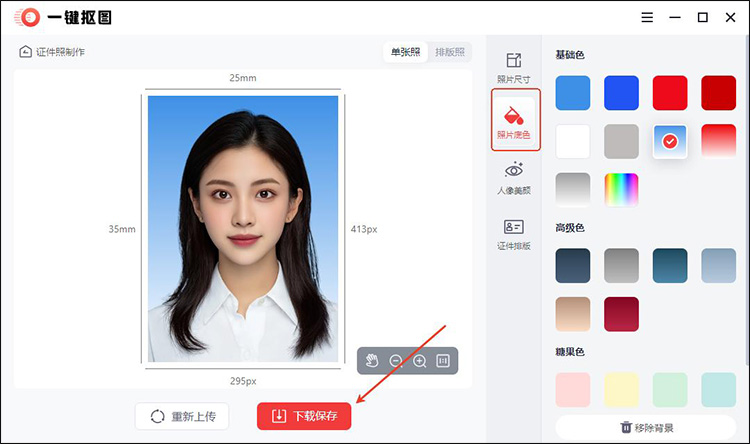This screenshot has height=444, width=750.
Task: Zoom in with the plus magnifier
Action: pyautogui.click(x=419, y=360)
